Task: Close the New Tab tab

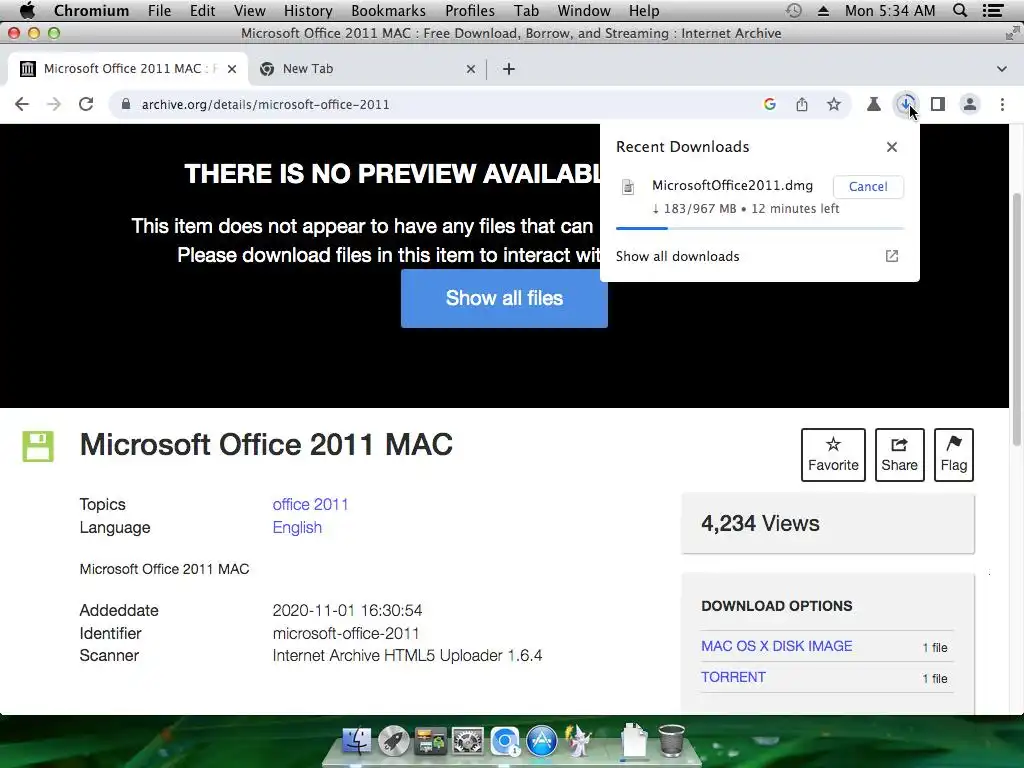Action: (x=471, y=69)
